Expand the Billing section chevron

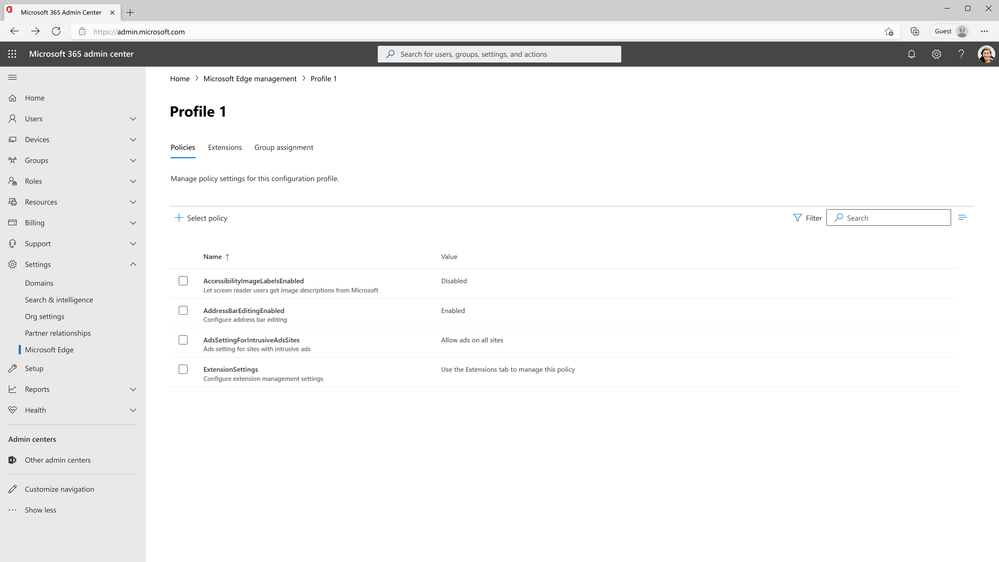[x=133, y=223]
